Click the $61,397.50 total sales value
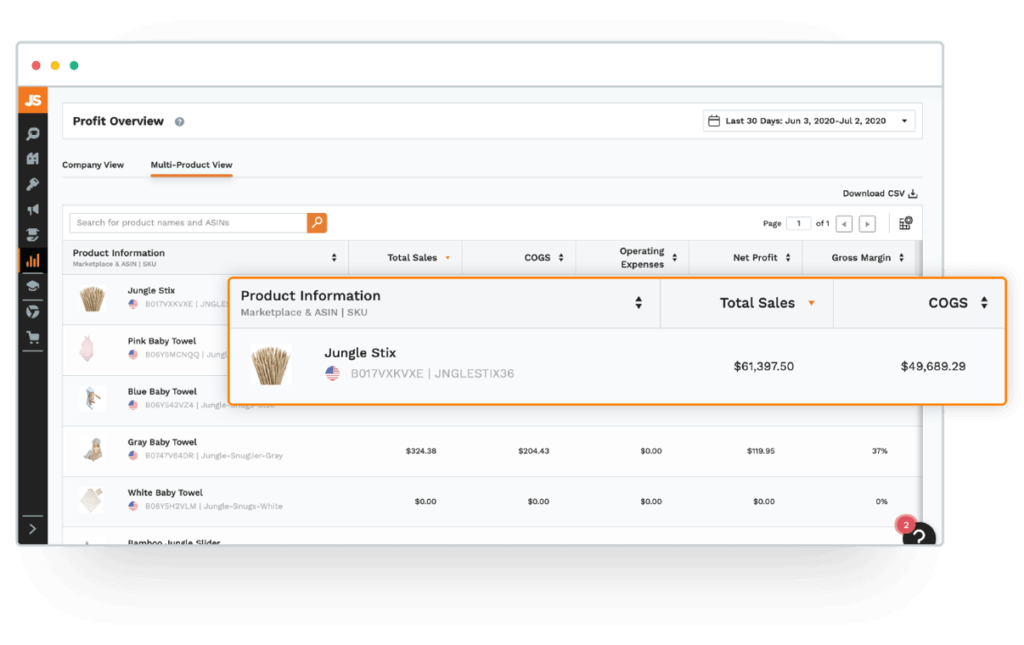Image resolution: width=1024 pixels, height=645 pixels. 763,366
